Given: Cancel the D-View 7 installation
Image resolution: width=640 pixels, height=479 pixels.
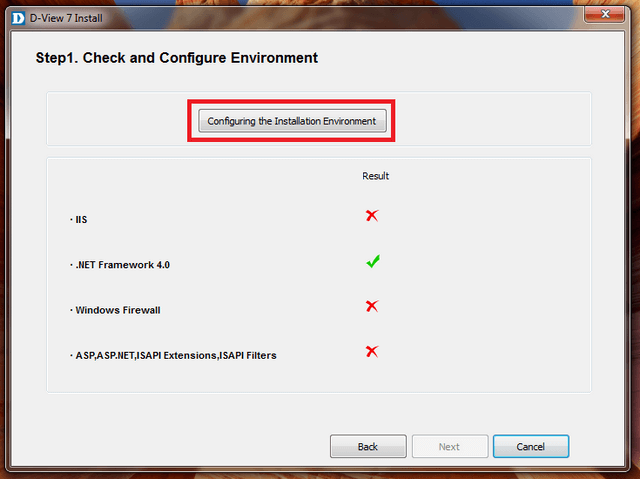Looking at the screenshot, I should 530,446.
